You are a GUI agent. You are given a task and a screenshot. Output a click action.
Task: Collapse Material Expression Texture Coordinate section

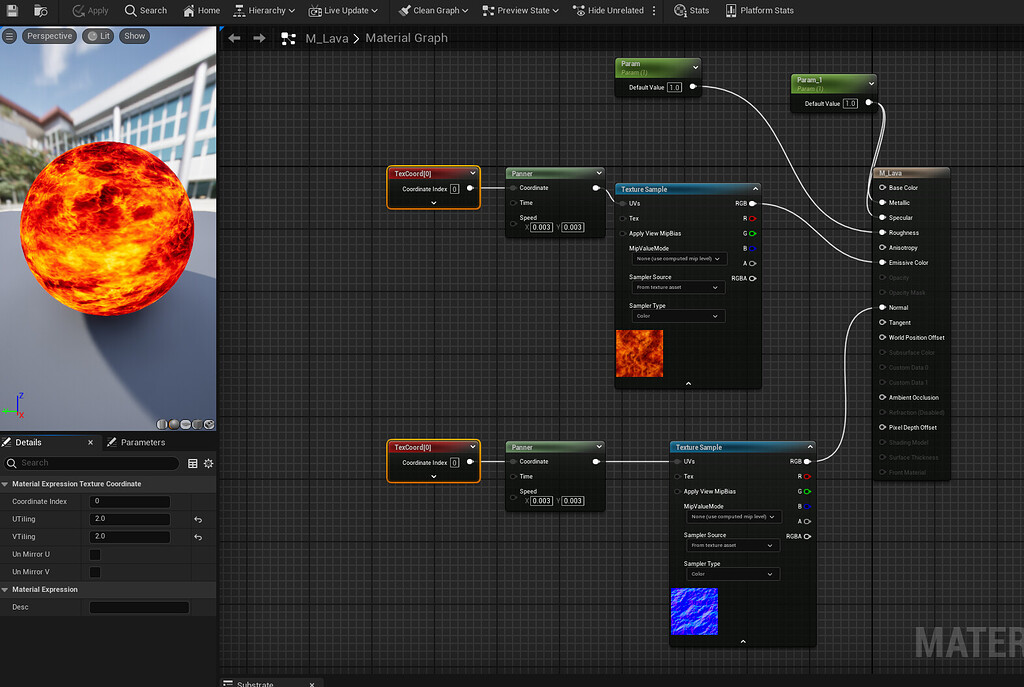click(x=6, y=484)
